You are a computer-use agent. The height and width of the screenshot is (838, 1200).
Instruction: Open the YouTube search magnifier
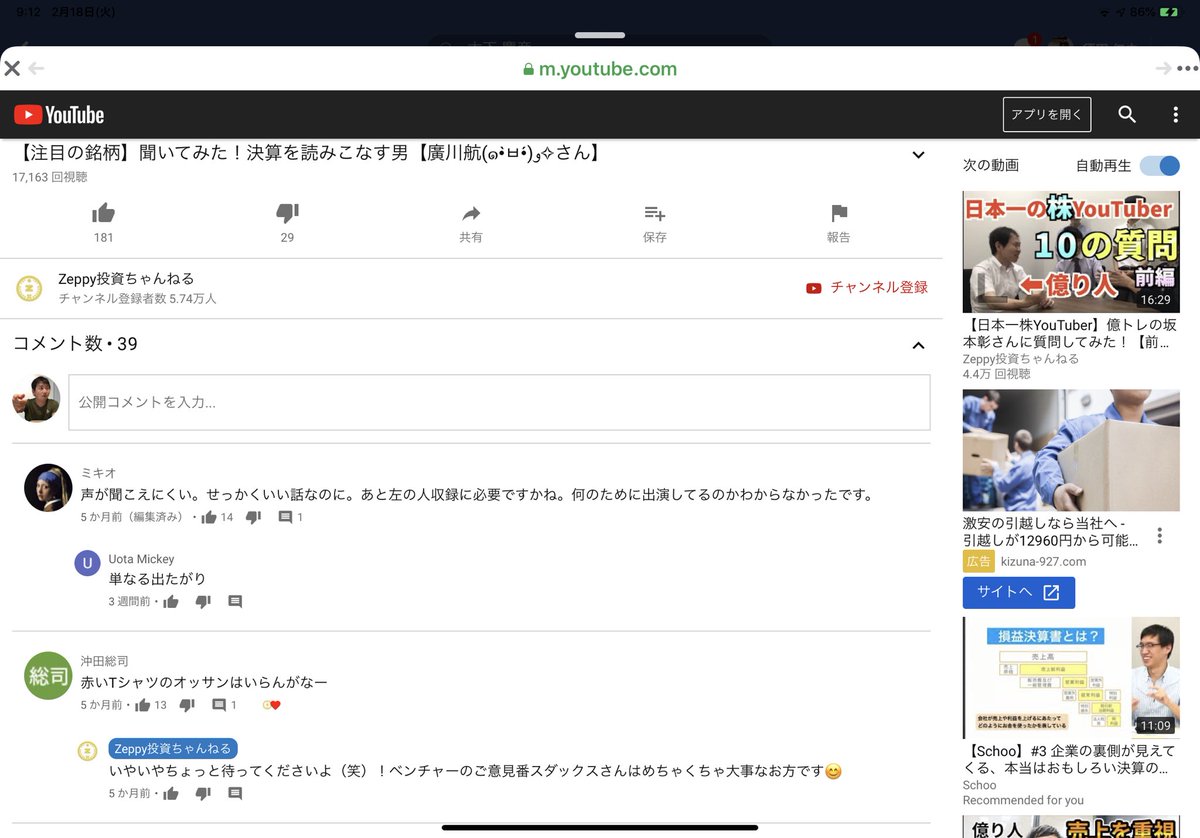pos(1127,115)
